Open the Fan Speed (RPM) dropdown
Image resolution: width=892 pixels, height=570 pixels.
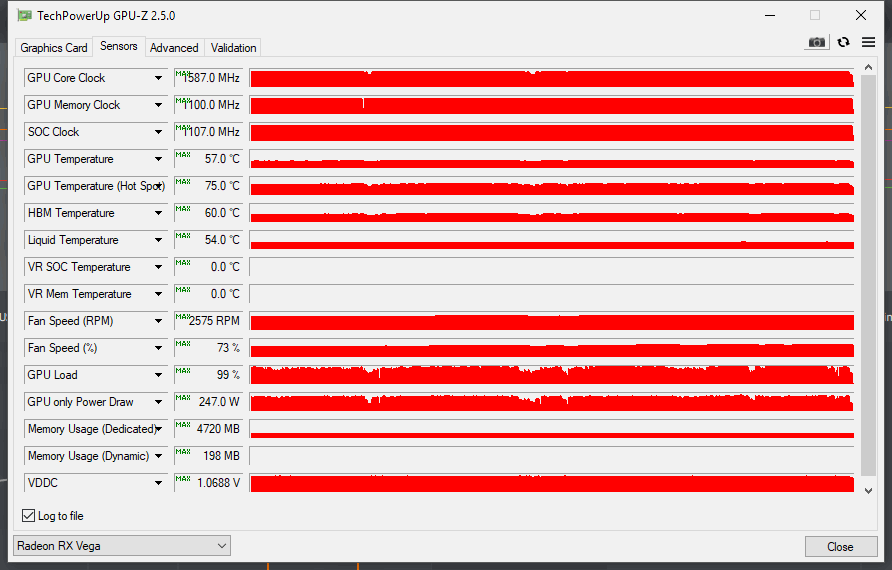click(158, 321)
